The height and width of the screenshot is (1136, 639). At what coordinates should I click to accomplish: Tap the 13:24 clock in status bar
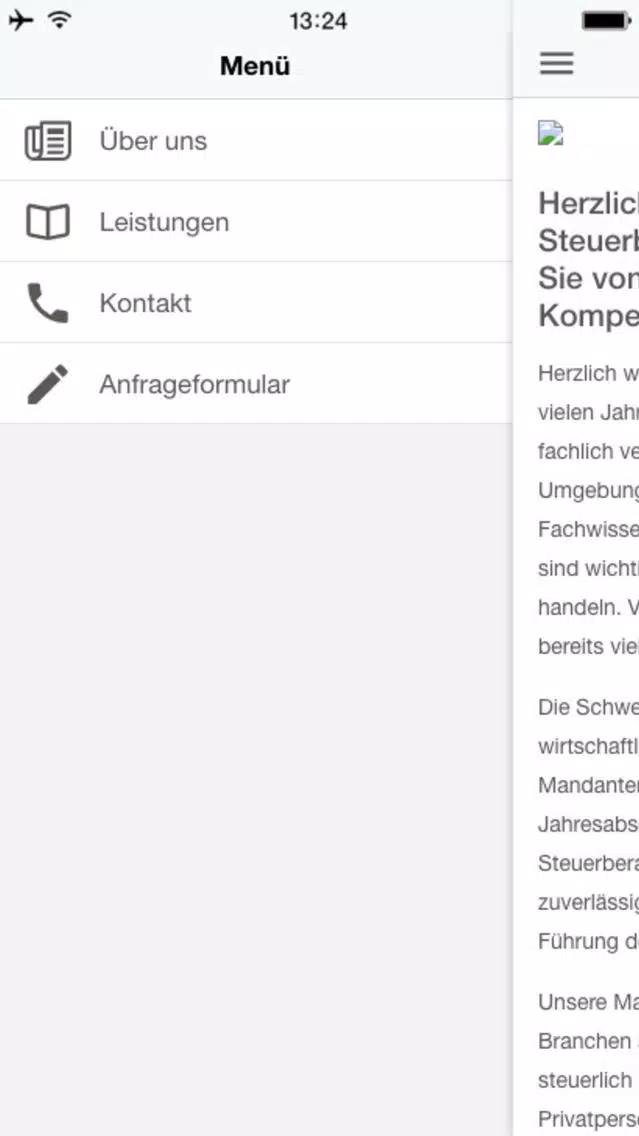(x=319, y=21)
